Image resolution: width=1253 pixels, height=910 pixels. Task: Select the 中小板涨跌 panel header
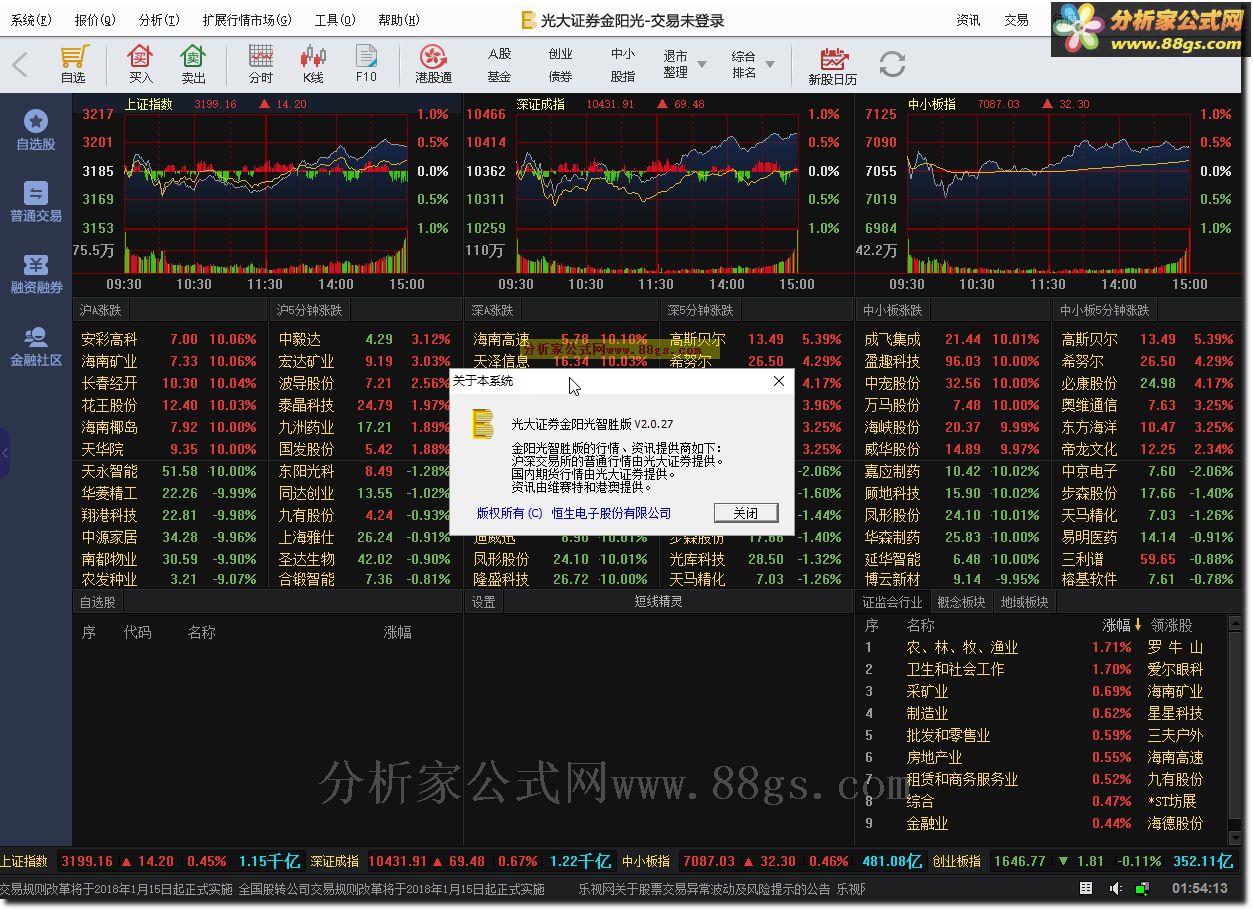click(x=893, y=310)
